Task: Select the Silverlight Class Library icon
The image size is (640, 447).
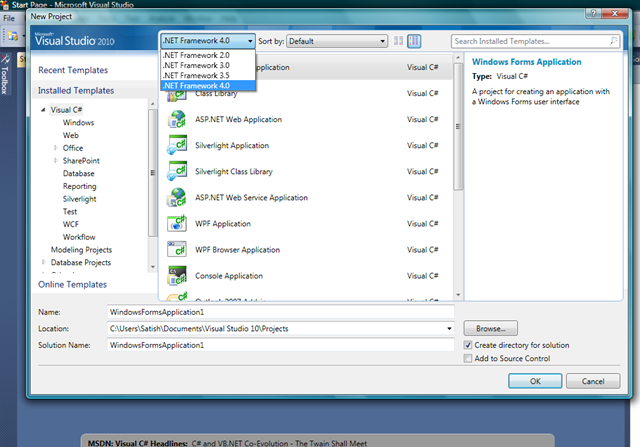Action: point(177,172)
